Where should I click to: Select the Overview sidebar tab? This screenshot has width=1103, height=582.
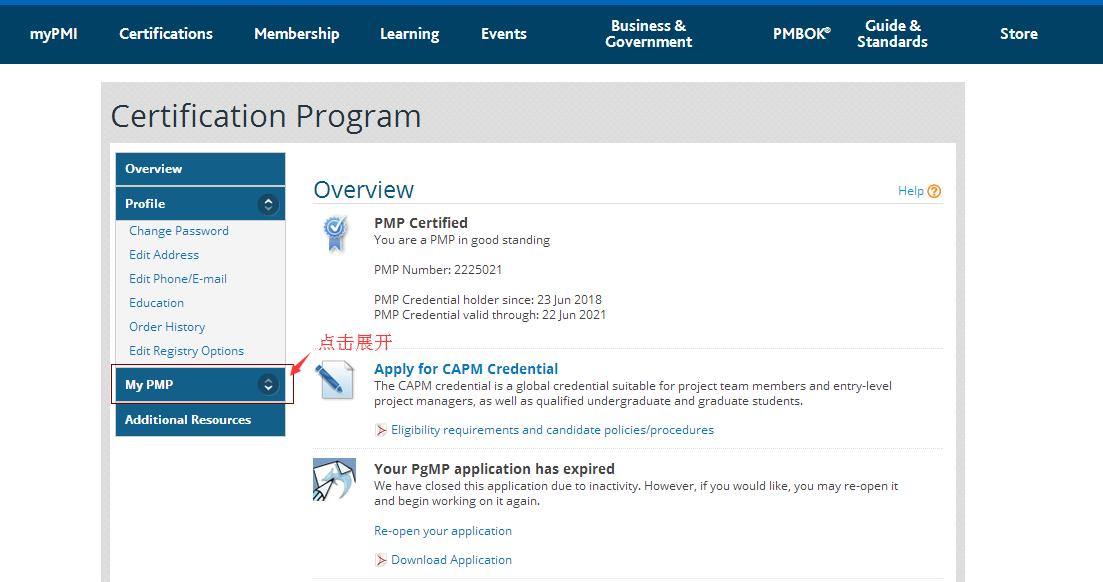point(200,169)
